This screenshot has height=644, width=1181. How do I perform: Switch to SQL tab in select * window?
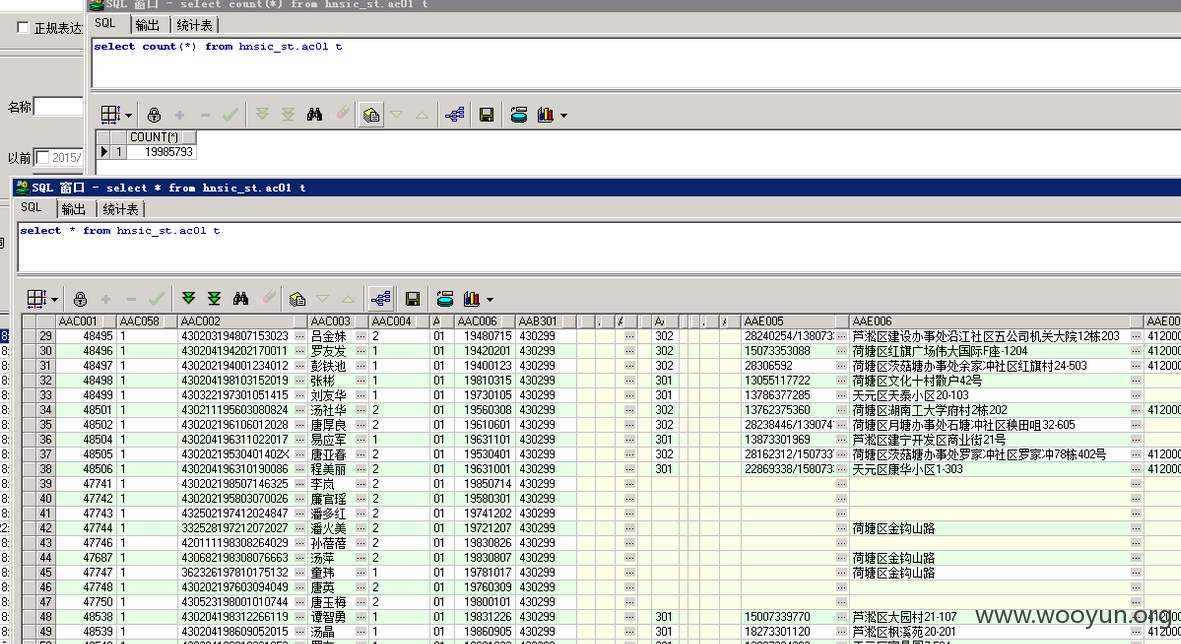[31, 207]
